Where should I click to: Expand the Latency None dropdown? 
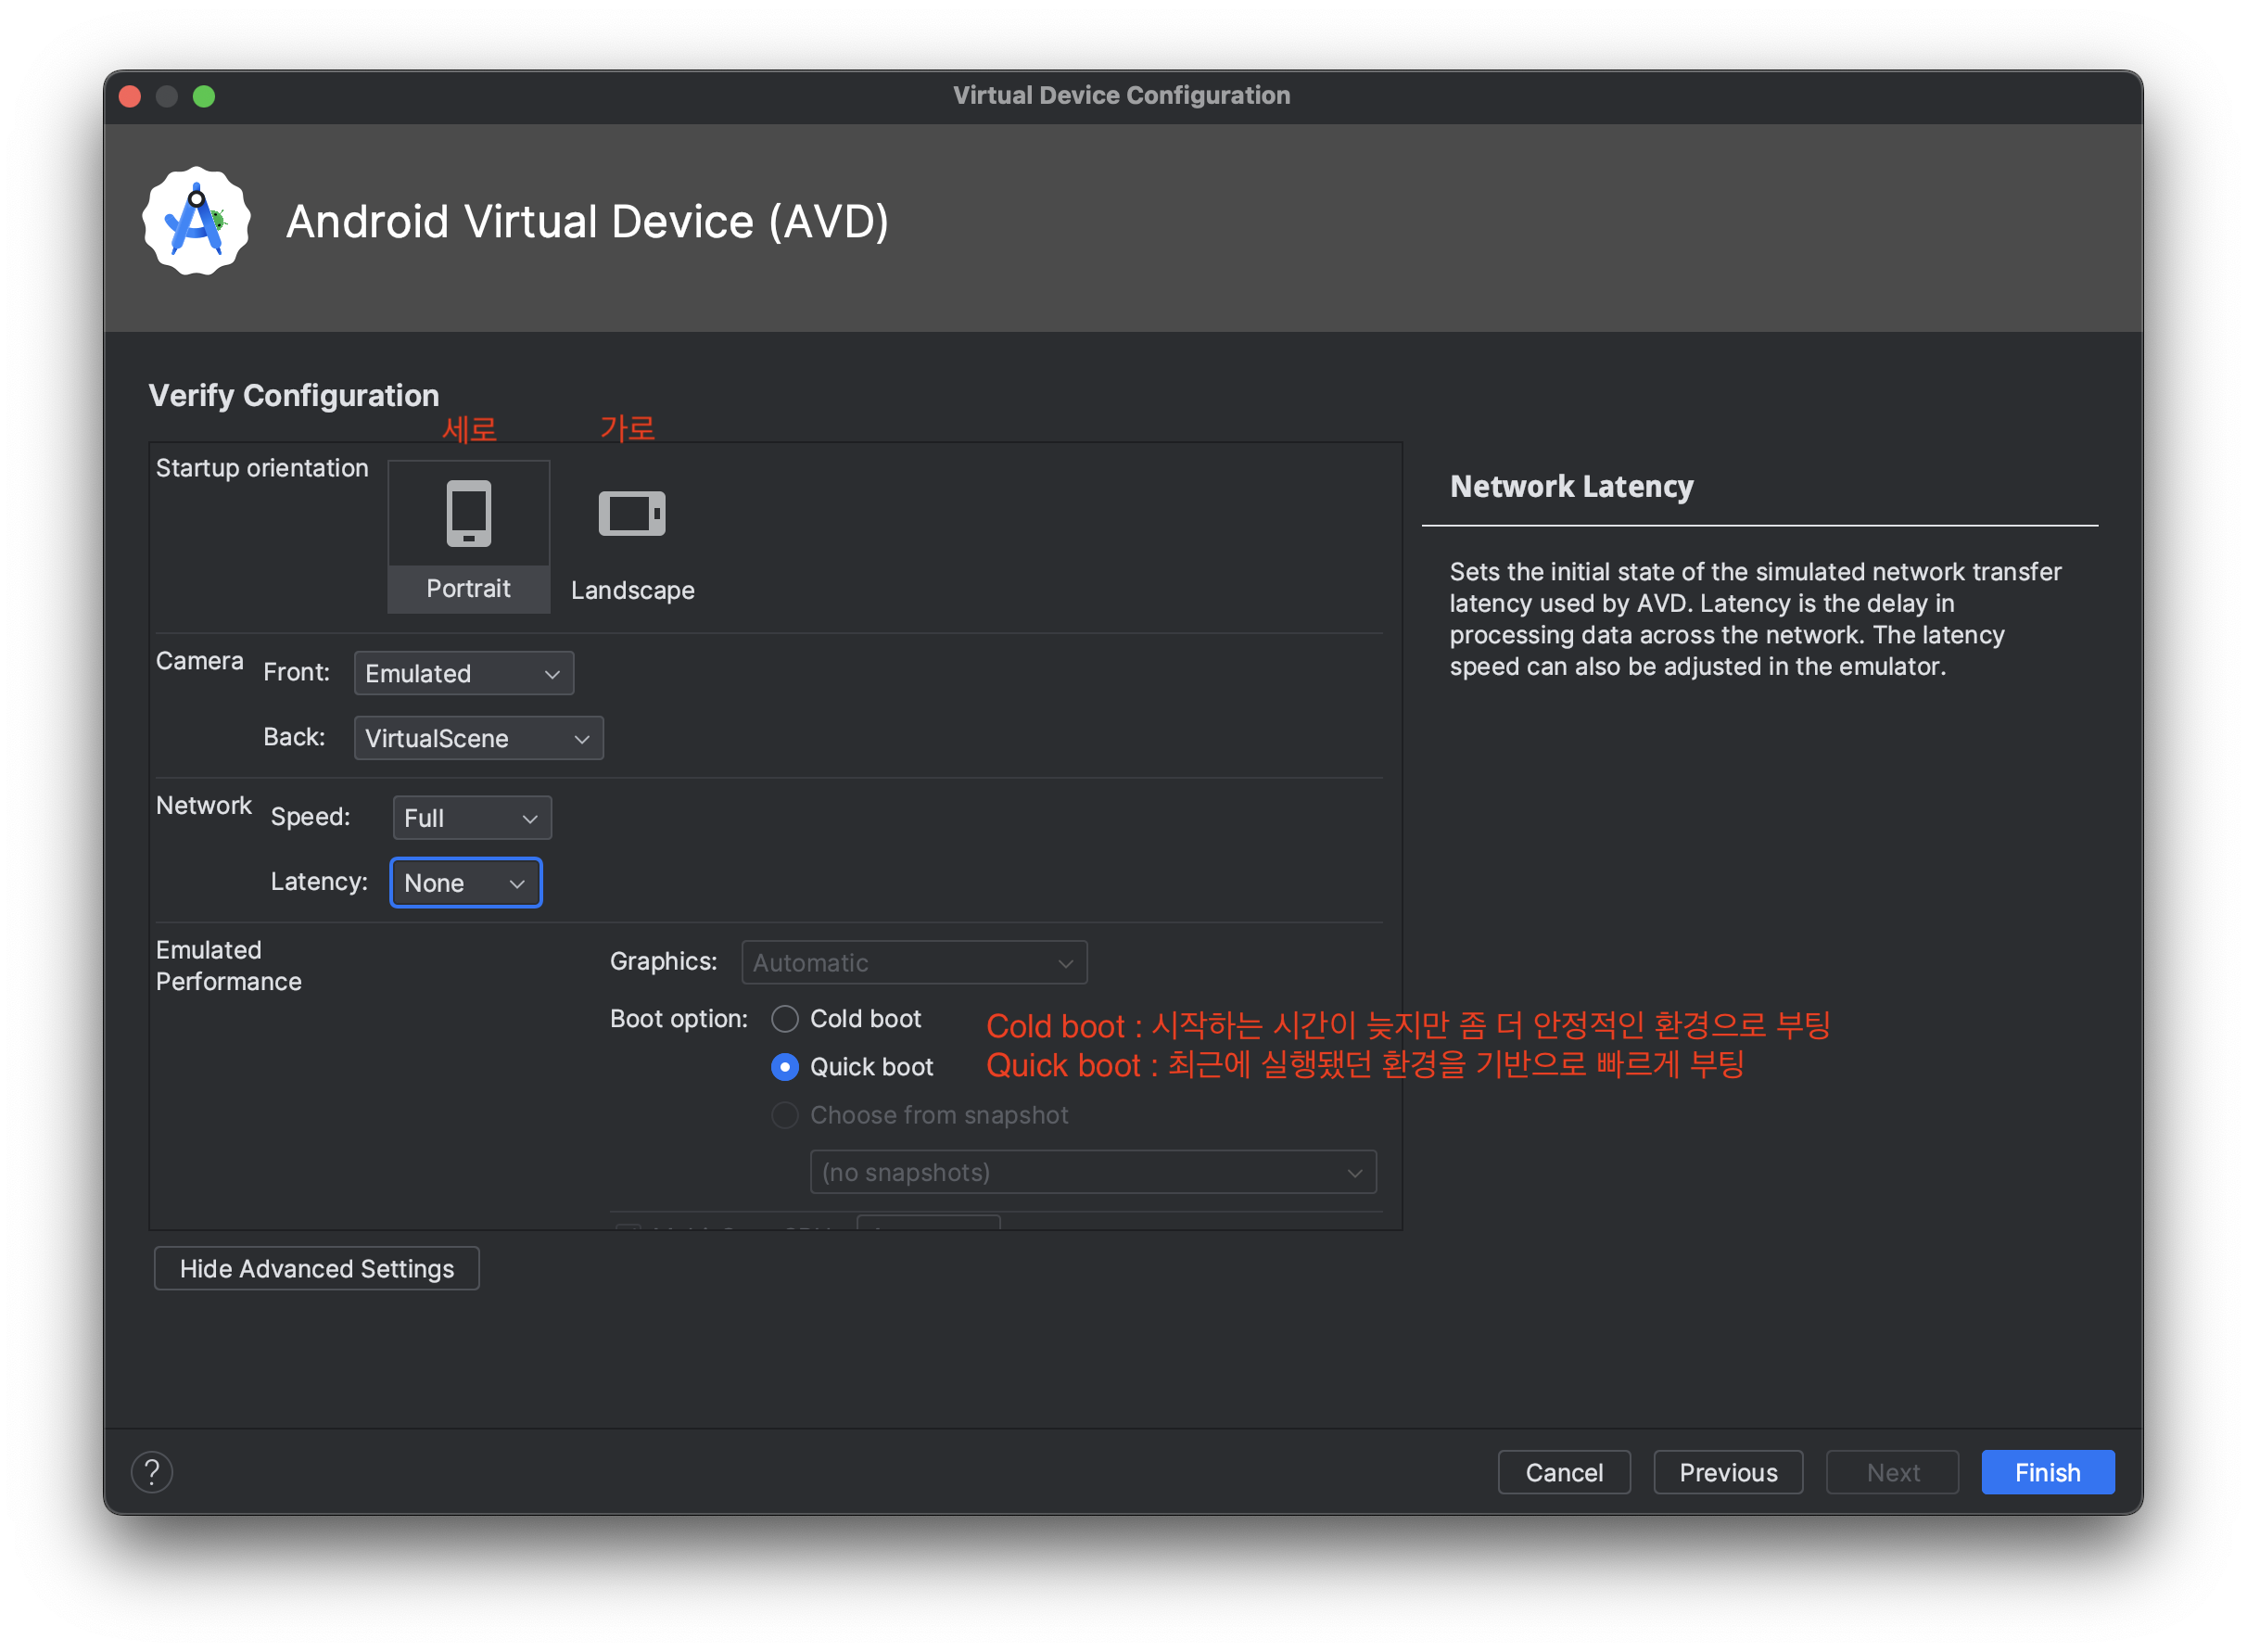(x=465, y=883)
